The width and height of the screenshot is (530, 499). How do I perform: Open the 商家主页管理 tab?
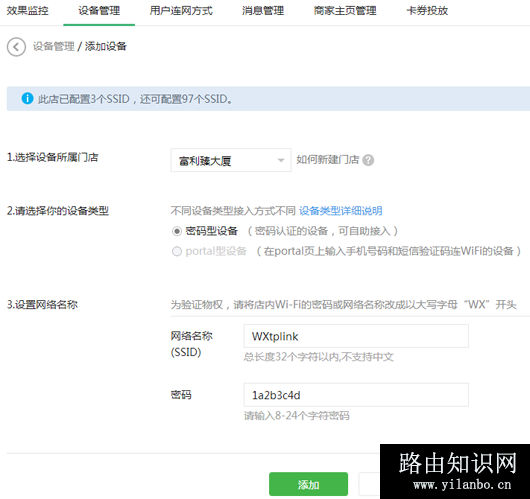(345, 11)
